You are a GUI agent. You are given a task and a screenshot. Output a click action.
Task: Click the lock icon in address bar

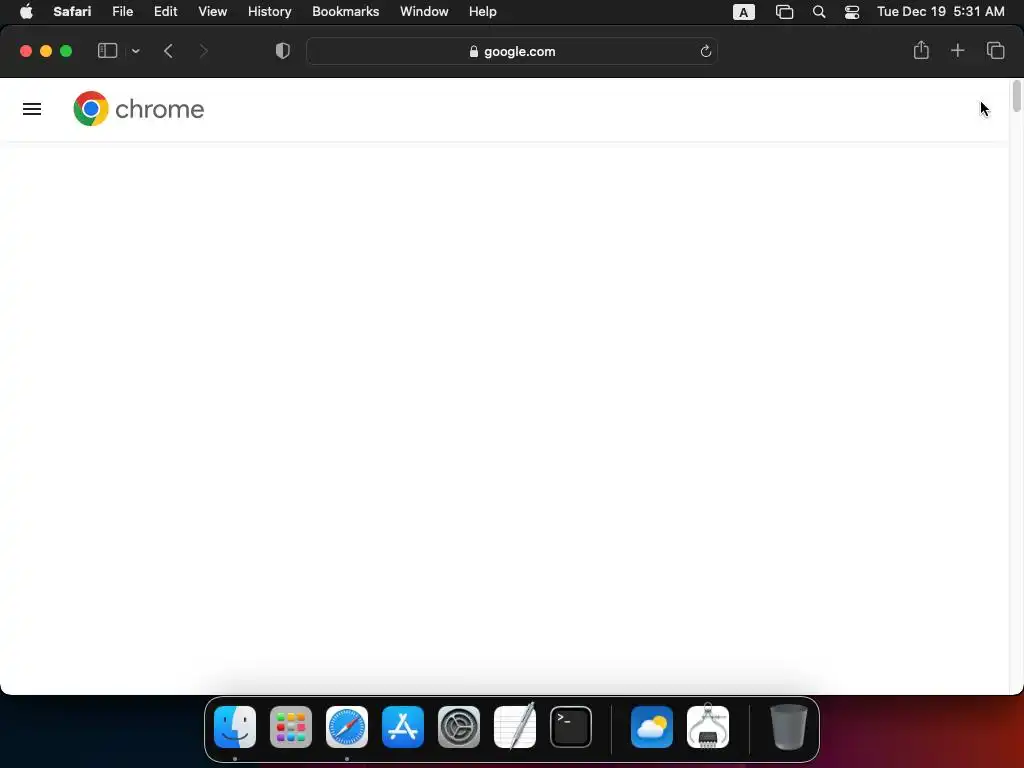pos(473,52)
